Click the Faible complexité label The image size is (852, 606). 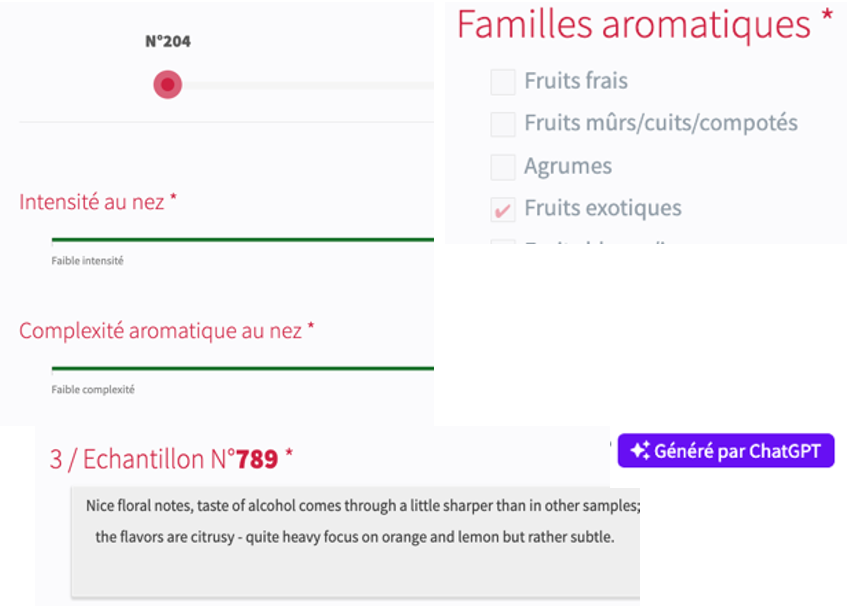(x=93, y=389)
